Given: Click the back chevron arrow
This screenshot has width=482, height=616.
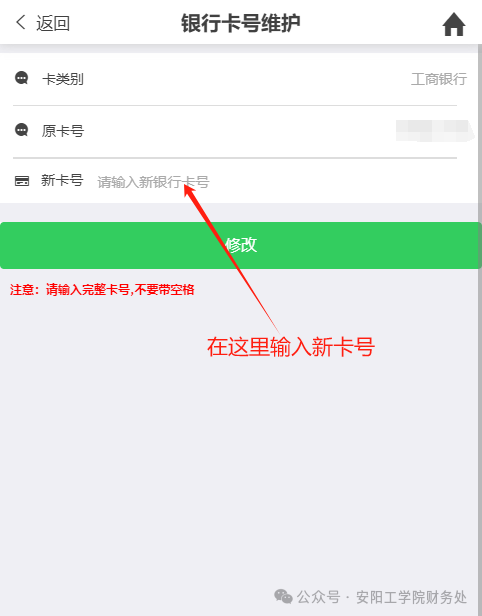Looking at the screenshot, I should pyautogui.click(x=21, y=22).
